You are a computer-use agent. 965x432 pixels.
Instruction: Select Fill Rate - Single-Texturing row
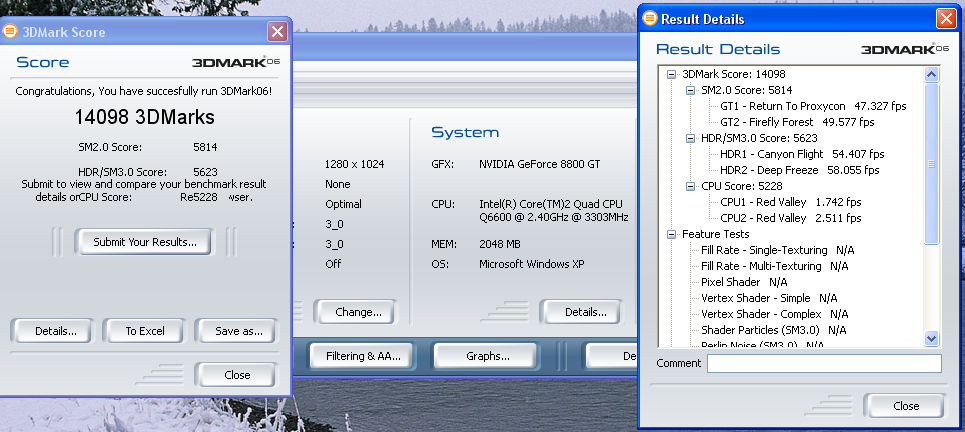[x=777, y=250]
